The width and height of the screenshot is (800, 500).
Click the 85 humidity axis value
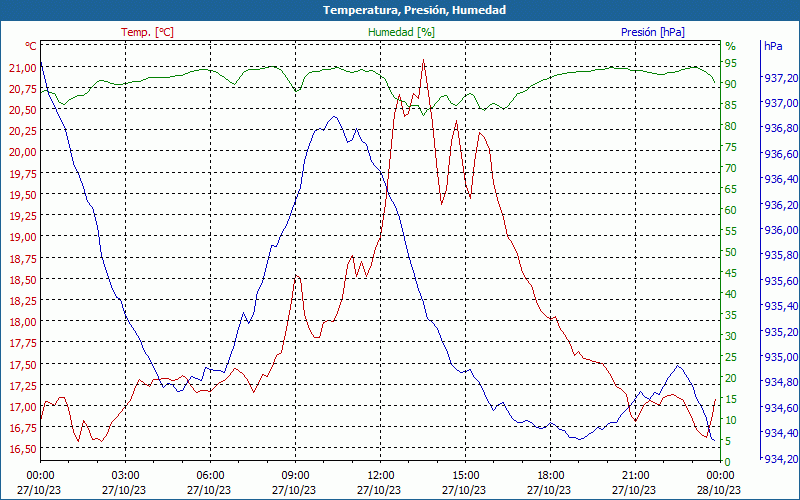click(x=731, y=105)
